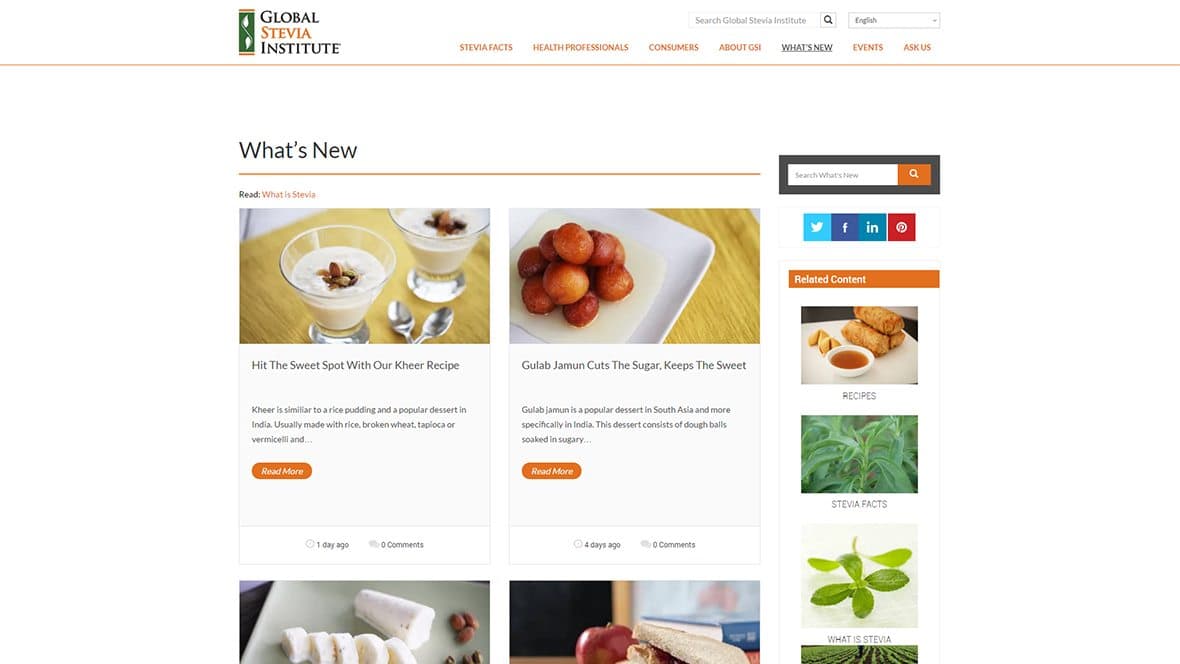Click the header search magnifier icon
The image size is (1180, 664).
pos(828,20)
